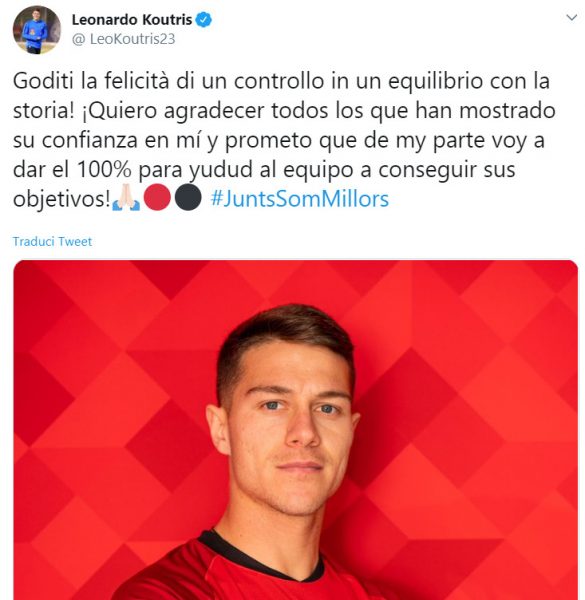Image resolution: width=585 pixels, height=600 pixels.
Task: Click the #JuntsSomMillors hashtag
Action: coord(300,199)
